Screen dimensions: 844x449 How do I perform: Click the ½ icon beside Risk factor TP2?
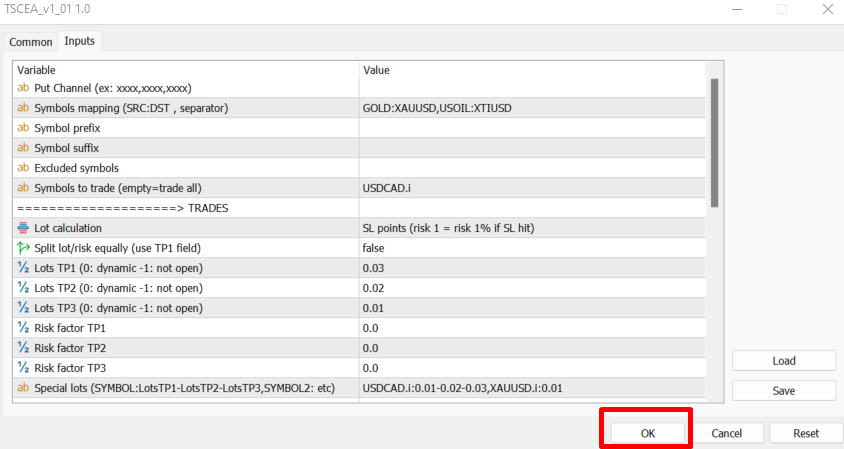pyautogui.click(x=24, y=348)
